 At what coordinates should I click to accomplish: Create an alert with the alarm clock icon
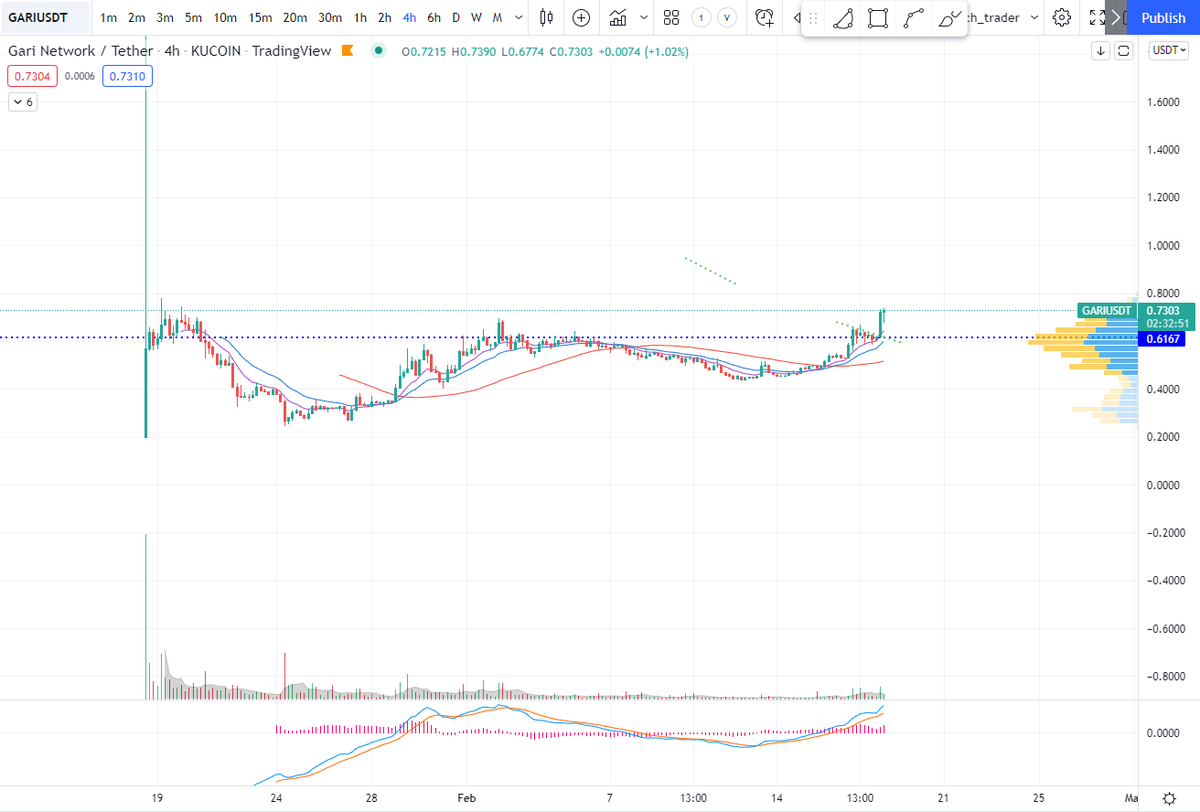pyautogui.click(x=765, y=17)
